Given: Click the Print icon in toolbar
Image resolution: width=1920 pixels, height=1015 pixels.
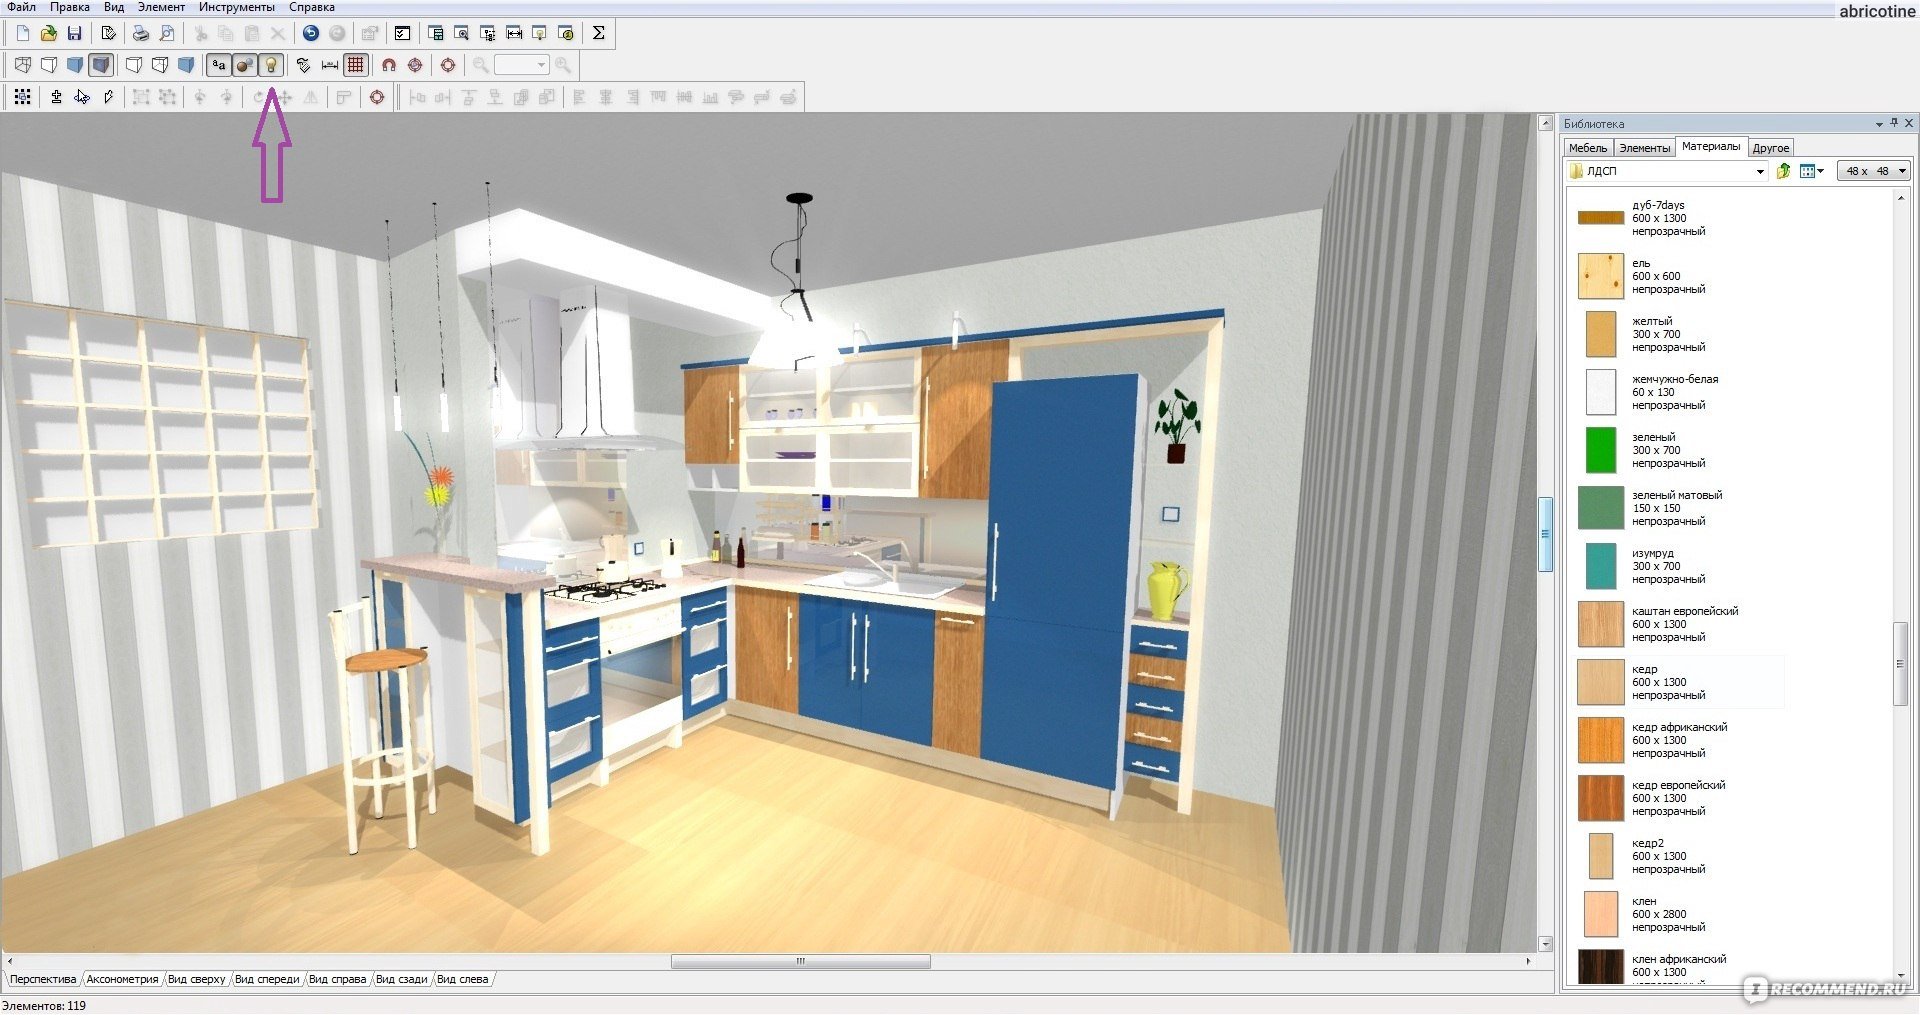Looking at the screenshot, I should click(x=141, y=33).
